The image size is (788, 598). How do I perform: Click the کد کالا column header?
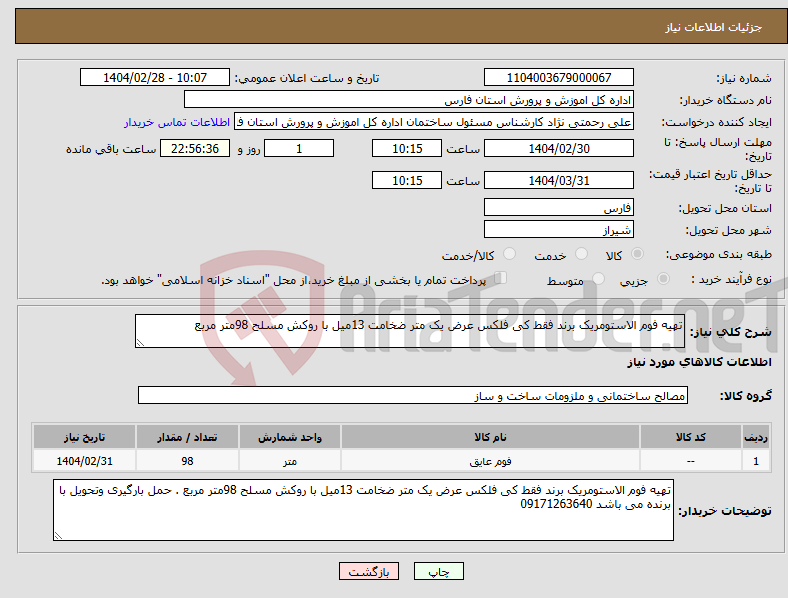[691, 437]
